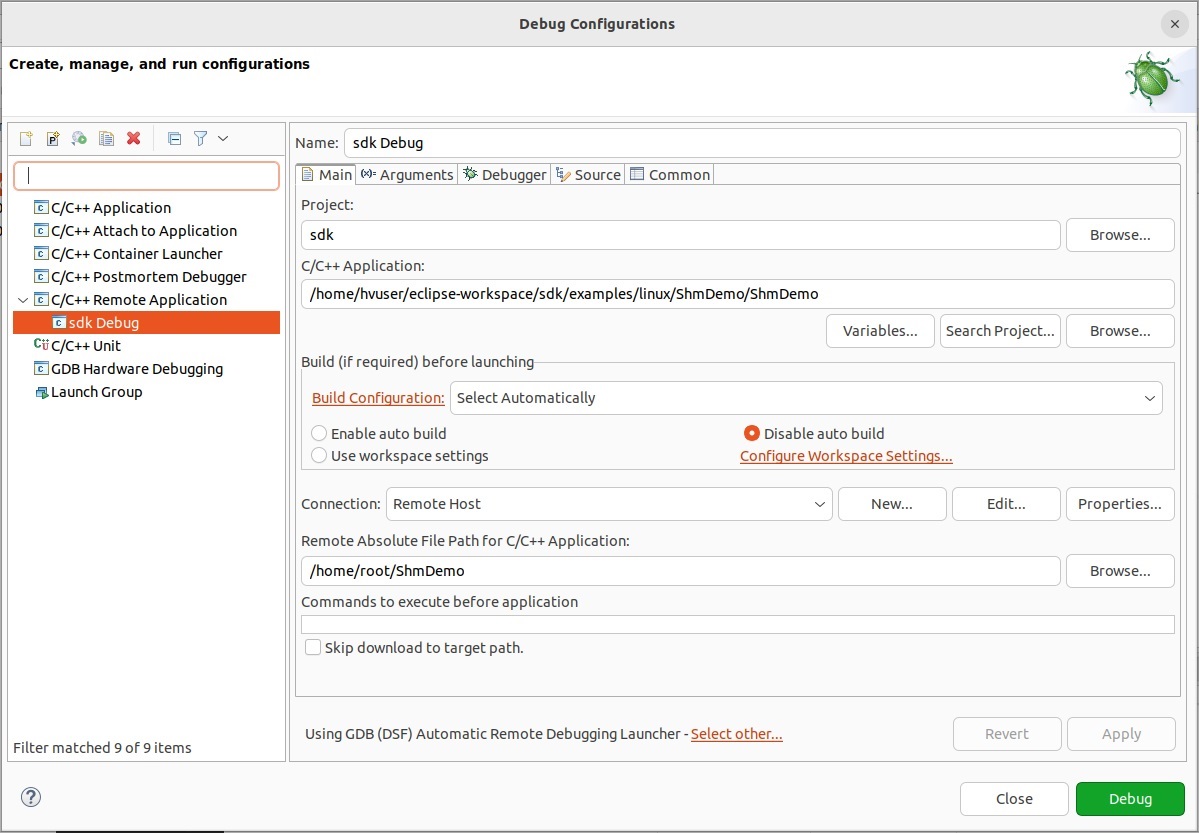Delete the selected launch configuration with the red X
1199x833 pixels.
[x=133, y=139]
